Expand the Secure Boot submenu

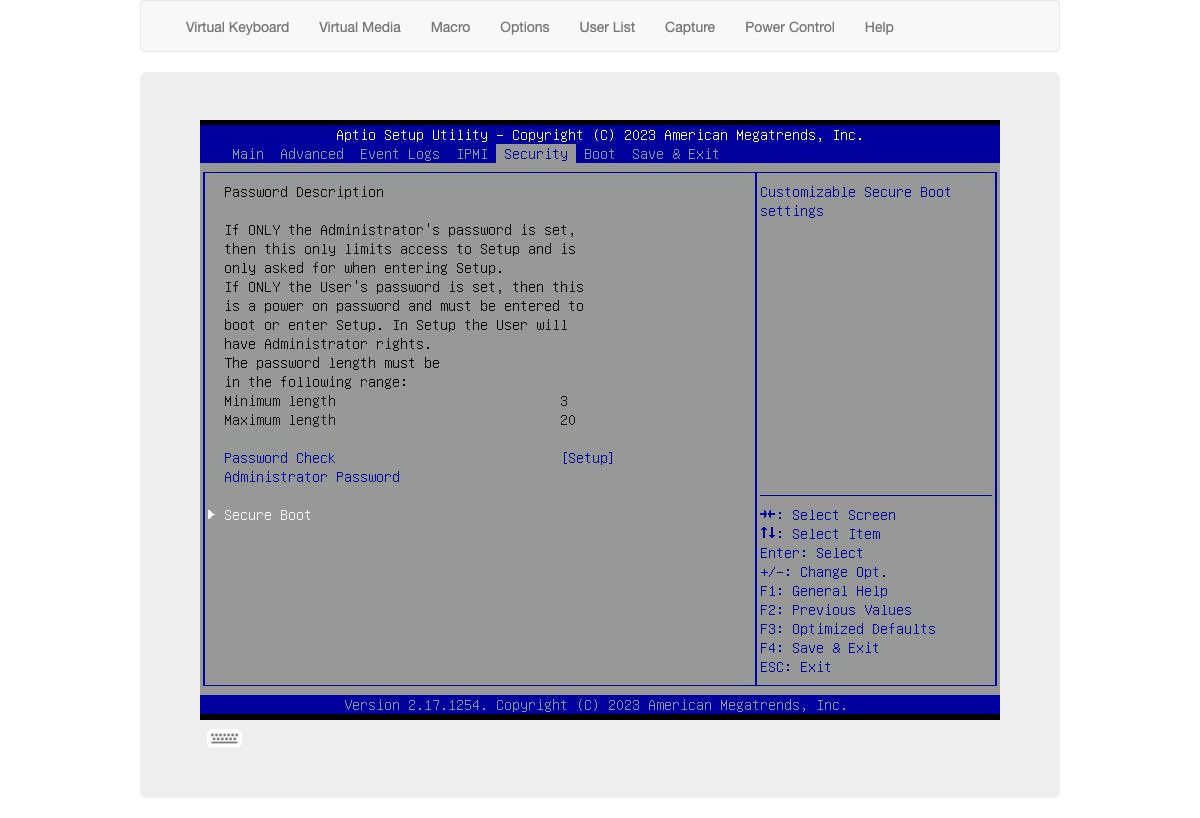pyautogui.click(x=267, y=515)
